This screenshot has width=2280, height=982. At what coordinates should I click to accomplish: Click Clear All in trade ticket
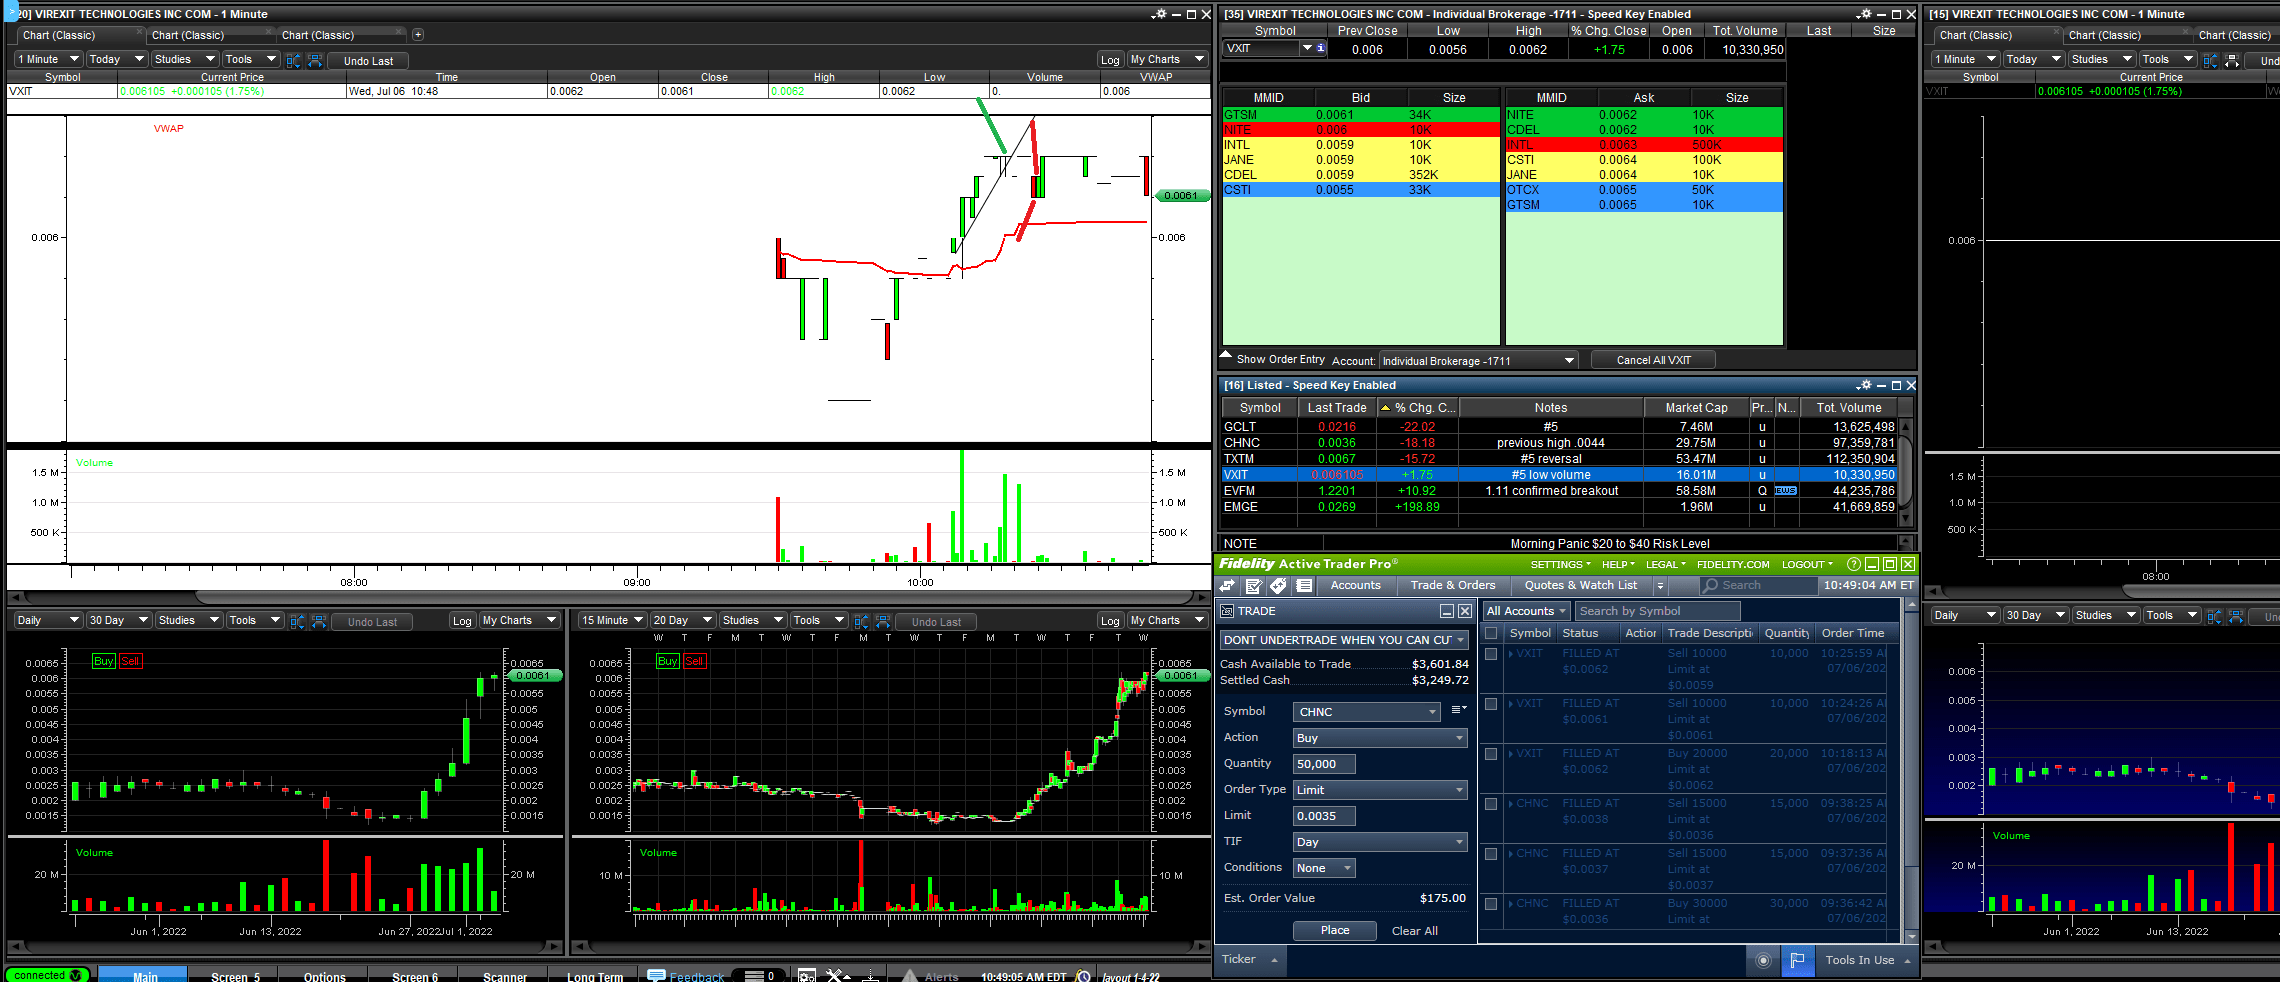click(x=1415, y=931)
